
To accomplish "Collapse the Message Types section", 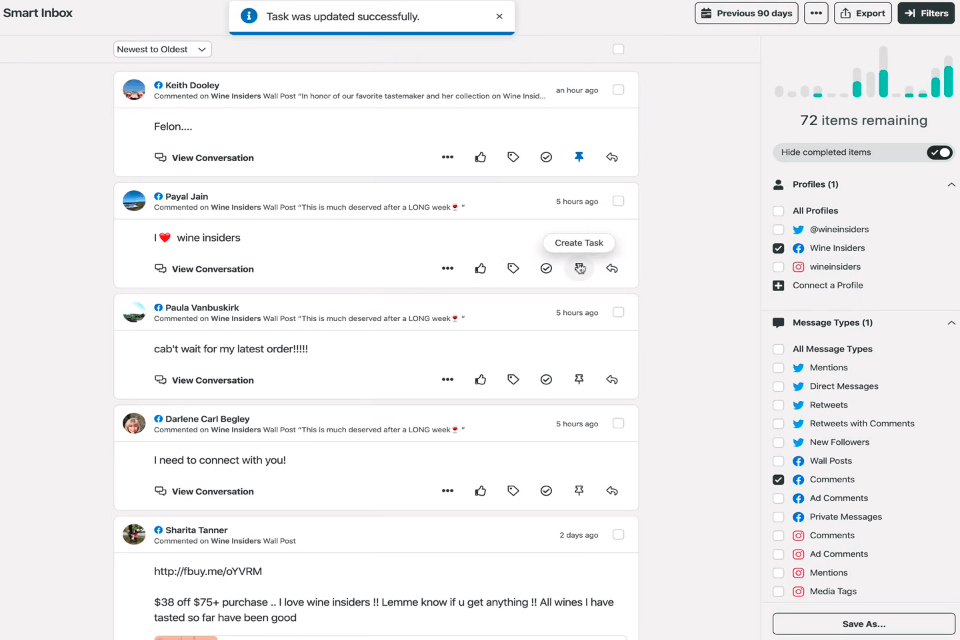I will pos(950,323).
